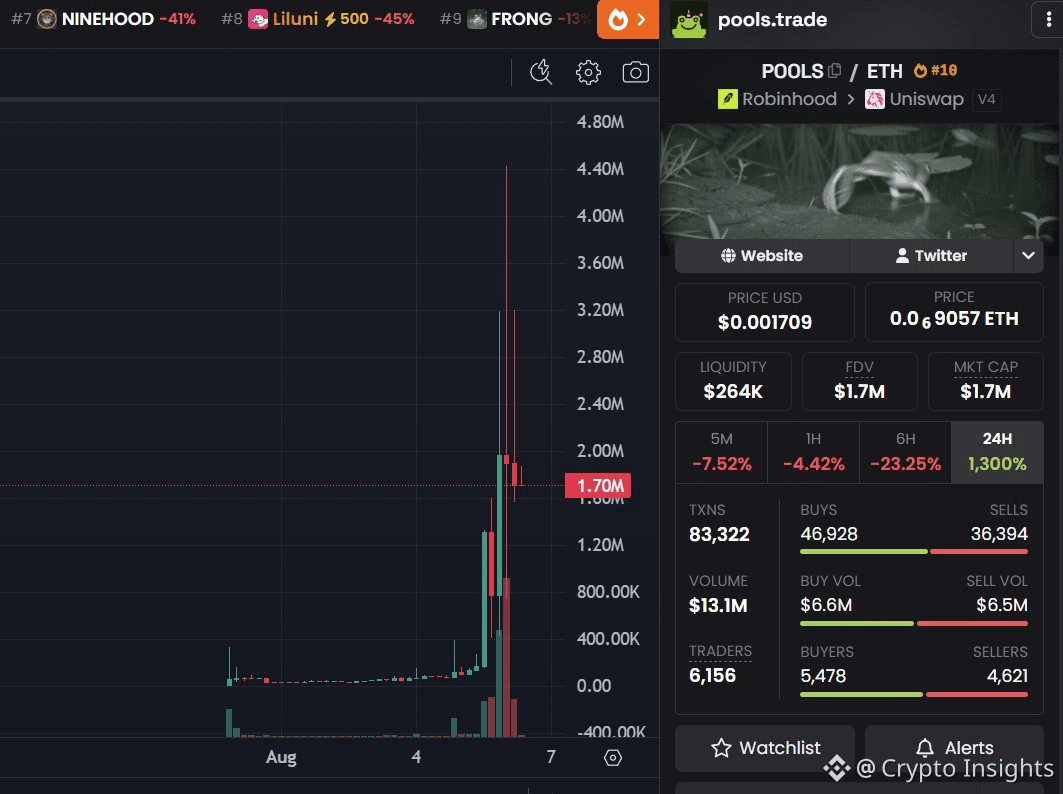Image resolution: width=1063 pixels, height=794 pixels.
Task: Select the 6H timeframe tab
Action: click(906, 452)
